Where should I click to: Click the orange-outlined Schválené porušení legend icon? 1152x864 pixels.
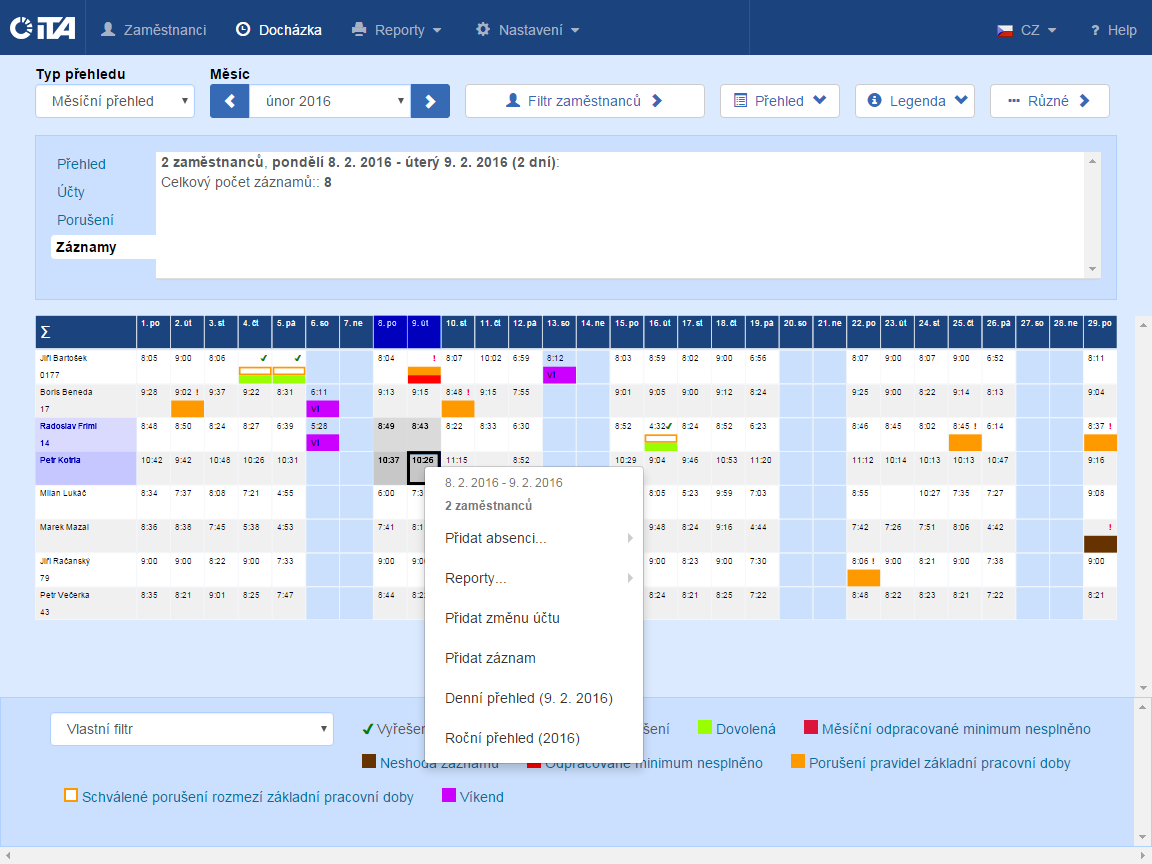tap(71, 796)
